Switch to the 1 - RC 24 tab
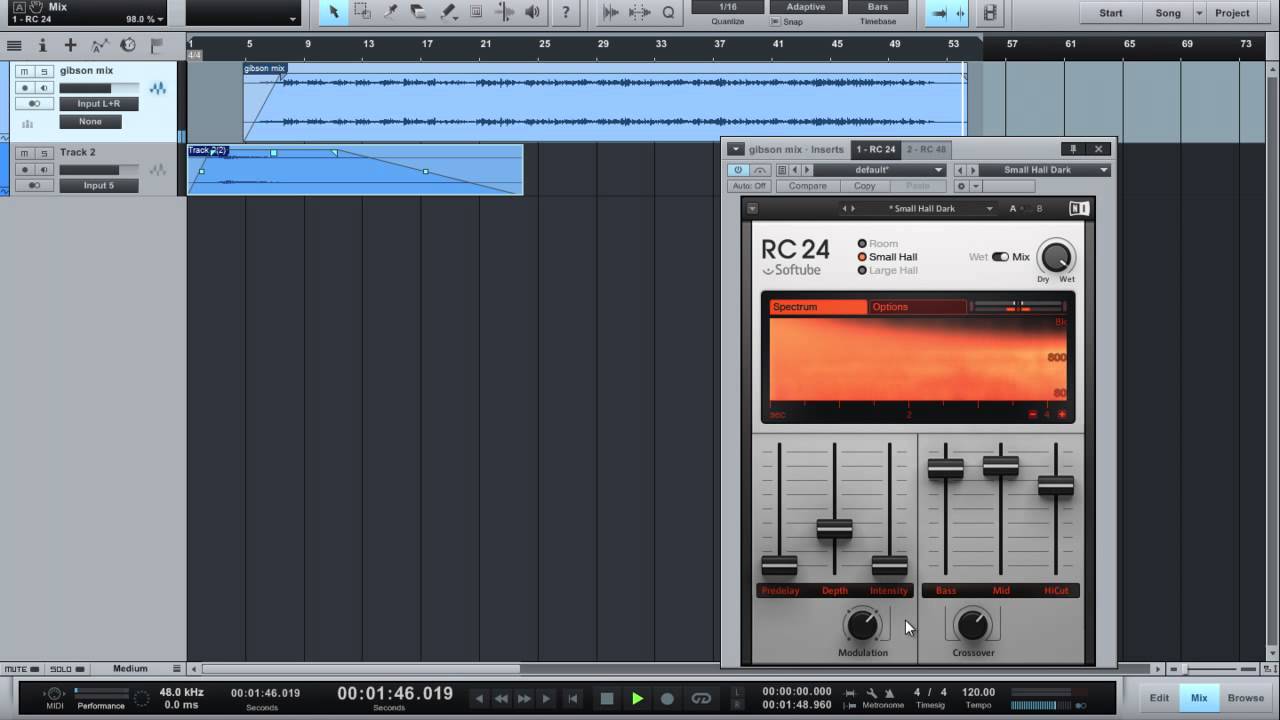The width and height of the screenshot is (1280, 720). click(x=875, y=149)
